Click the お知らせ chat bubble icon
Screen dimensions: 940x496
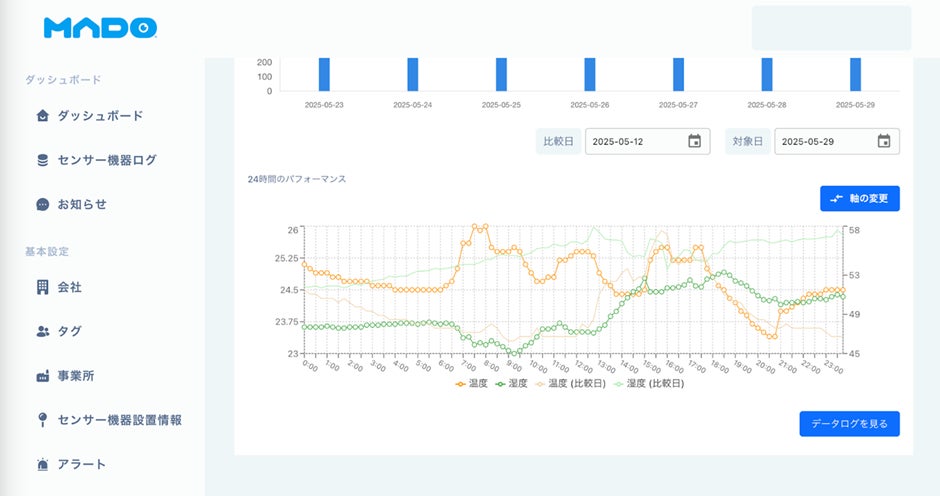point(42,204)
